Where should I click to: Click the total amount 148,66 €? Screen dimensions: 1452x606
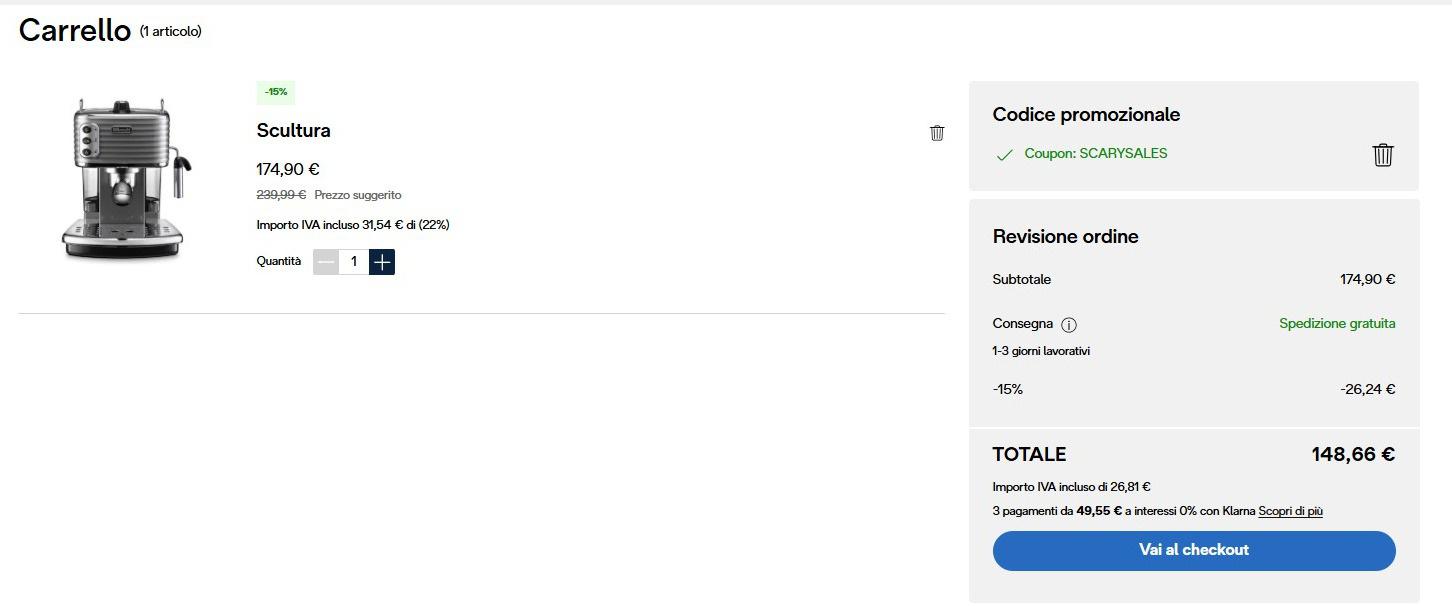(1352, 455)
